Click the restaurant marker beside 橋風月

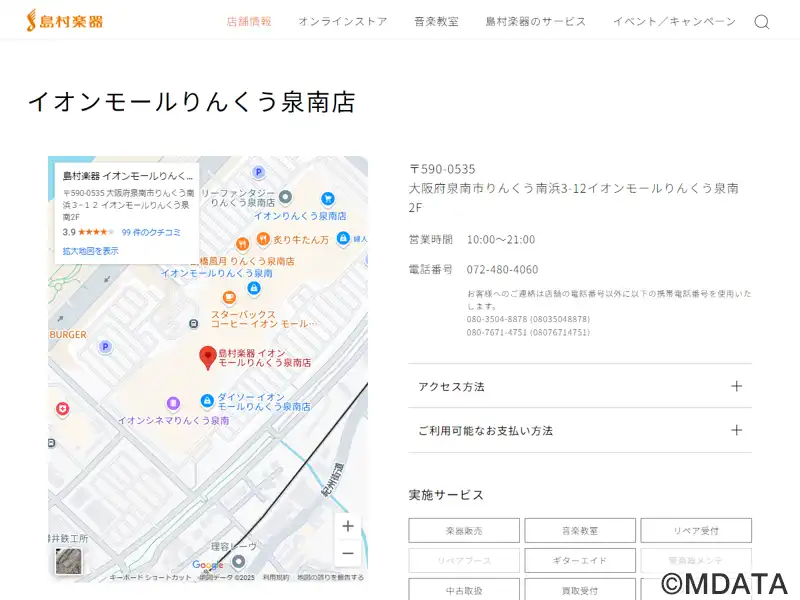(x=242, y=244)
